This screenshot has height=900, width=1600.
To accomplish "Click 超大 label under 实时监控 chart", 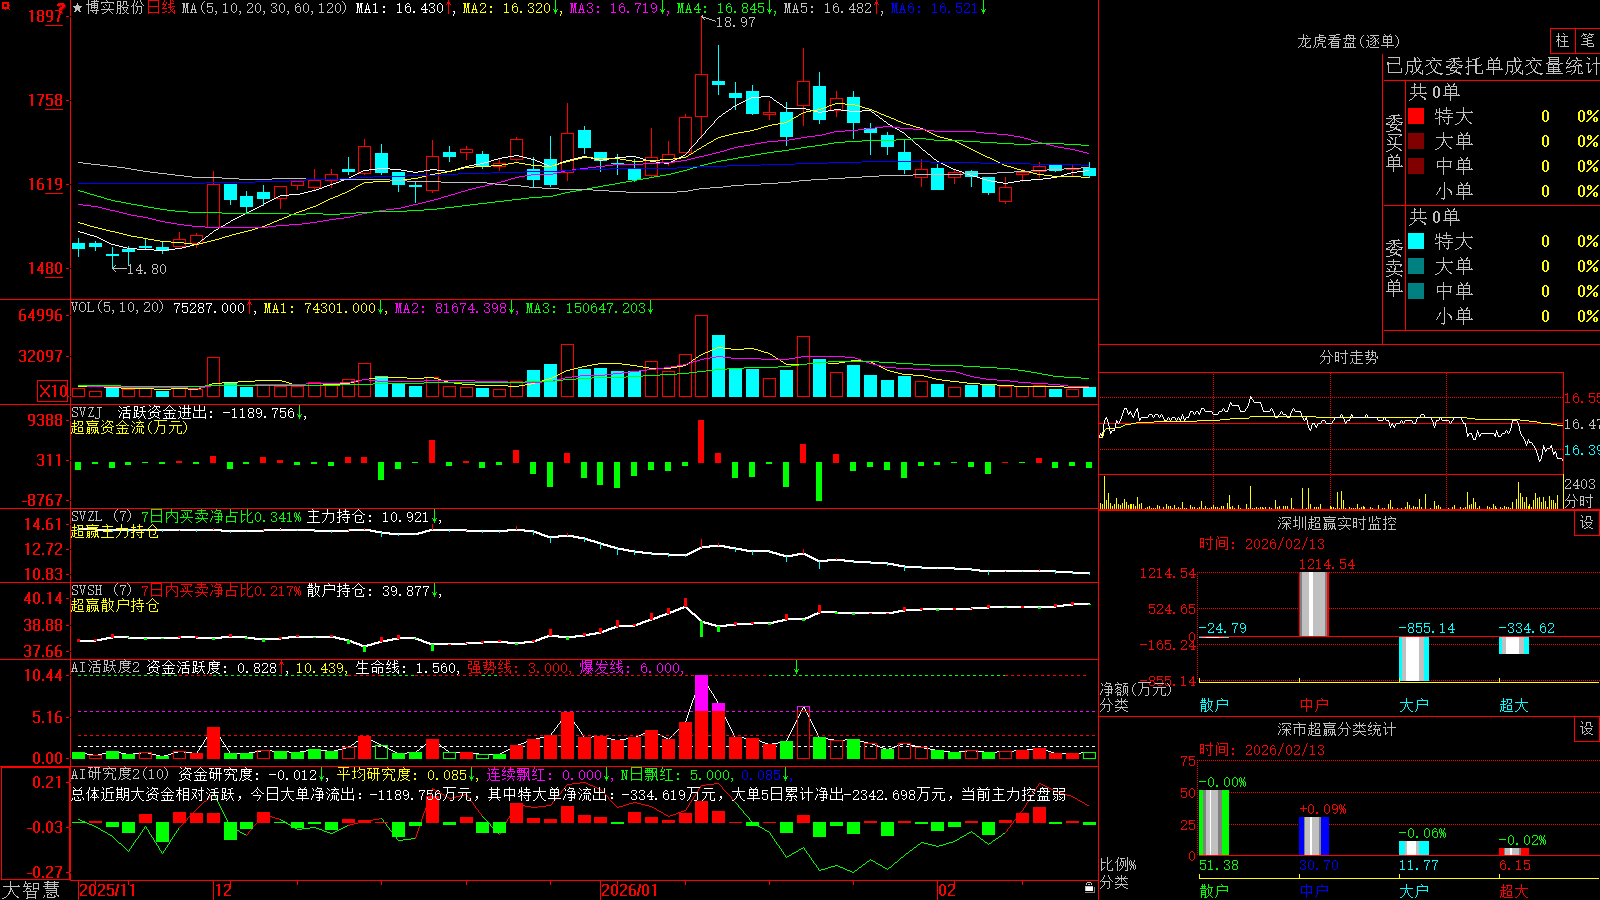I will coord(1514,705).
